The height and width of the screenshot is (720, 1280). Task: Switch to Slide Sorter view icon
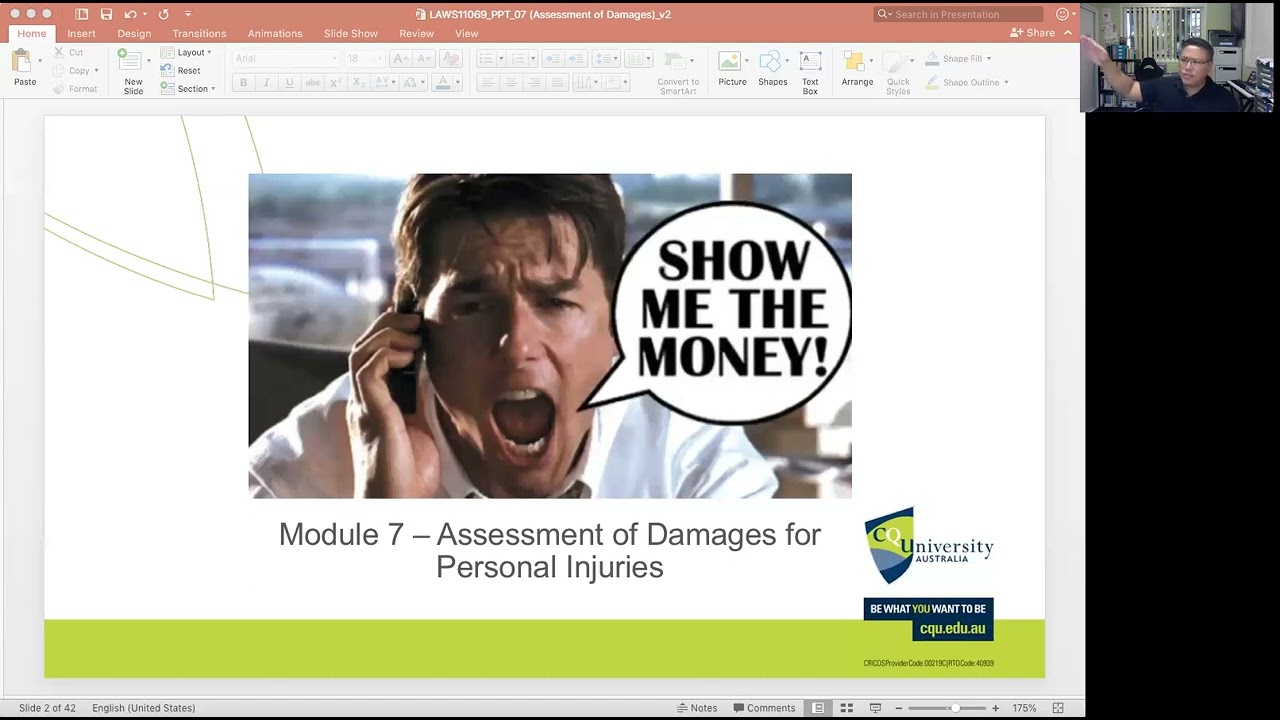[x=846, y=708]
